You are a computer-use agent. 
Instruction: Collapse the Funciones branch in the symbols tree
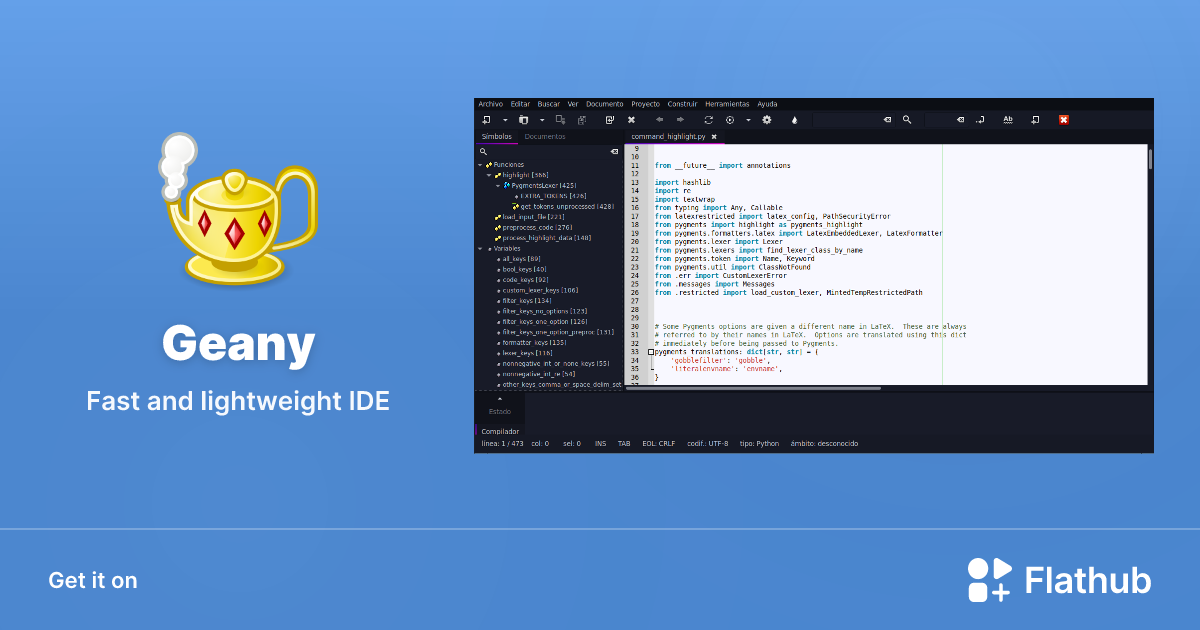[479, 164]
